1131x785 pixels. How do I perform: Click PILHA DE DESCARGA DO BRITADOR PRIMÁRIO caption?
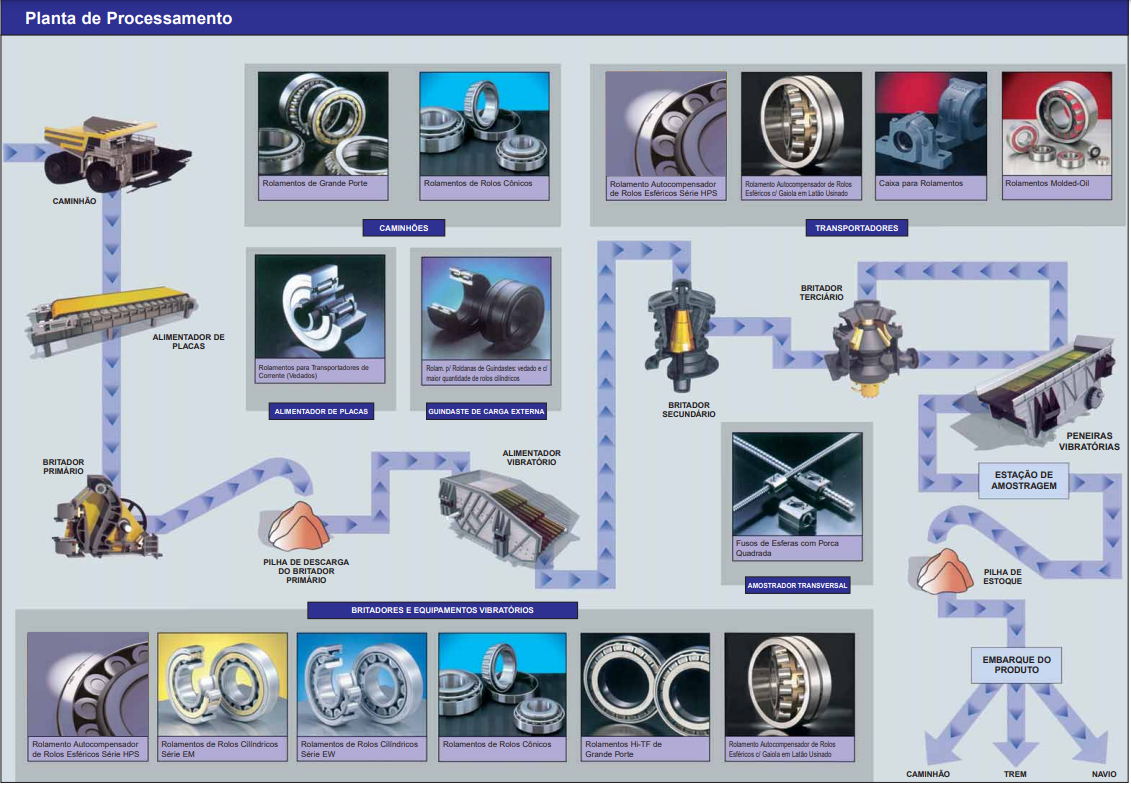coord(306,571)
